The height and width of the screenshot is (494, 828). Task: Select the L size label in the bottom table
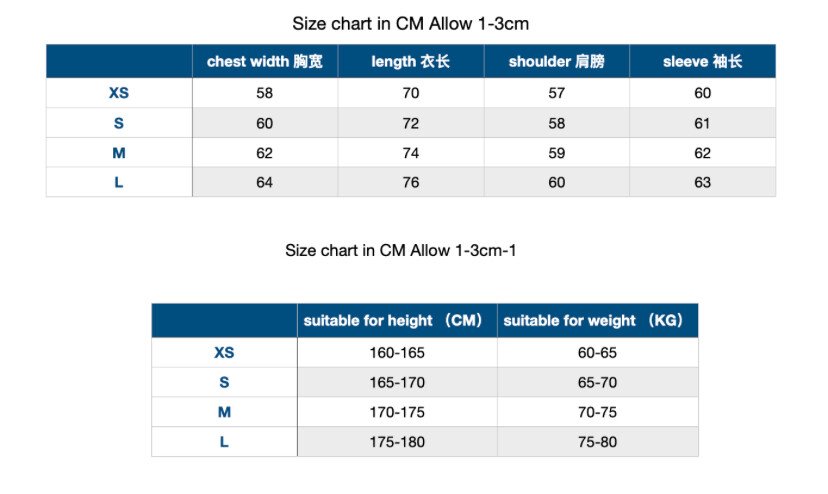(224, 442)
